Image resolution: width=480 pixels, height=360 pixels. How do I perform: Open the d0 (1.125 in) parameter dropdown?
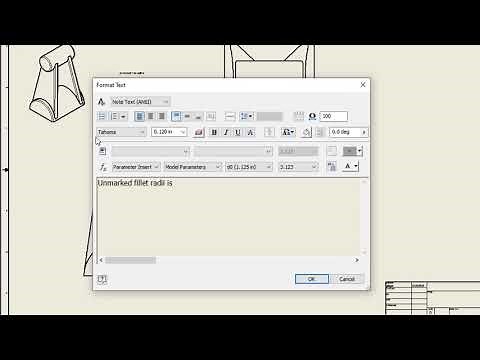tap(249, 167)
